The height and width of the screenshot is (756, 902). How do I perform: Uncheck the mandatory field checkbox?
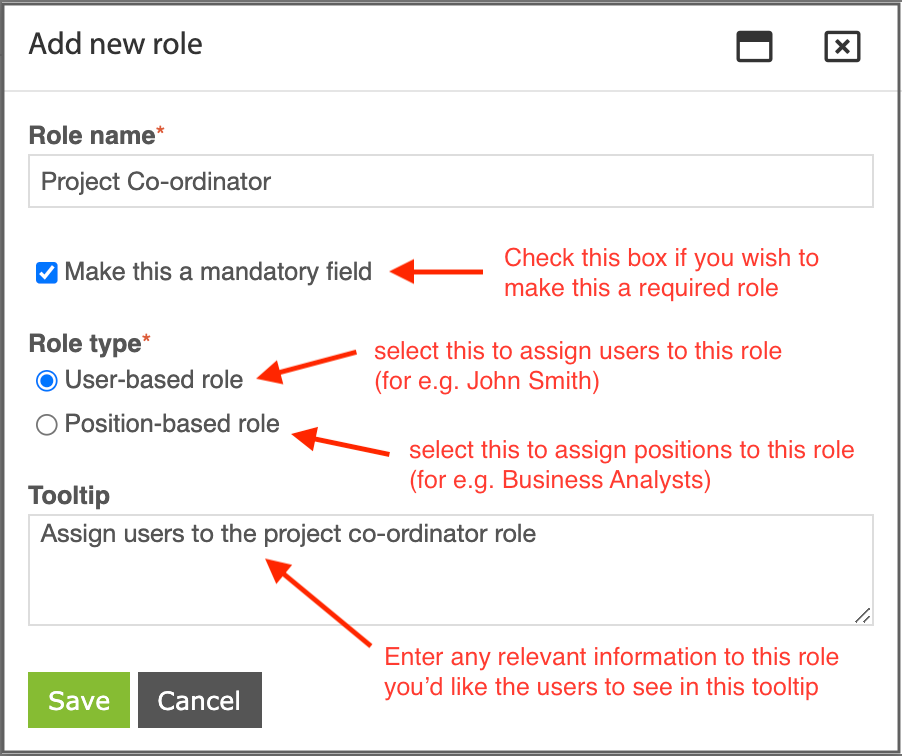coord(47,273)
